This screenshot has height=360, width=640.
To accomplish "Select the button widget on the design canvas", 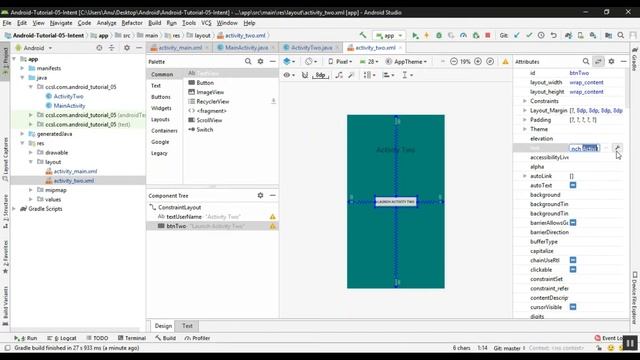I will [396, 202].
